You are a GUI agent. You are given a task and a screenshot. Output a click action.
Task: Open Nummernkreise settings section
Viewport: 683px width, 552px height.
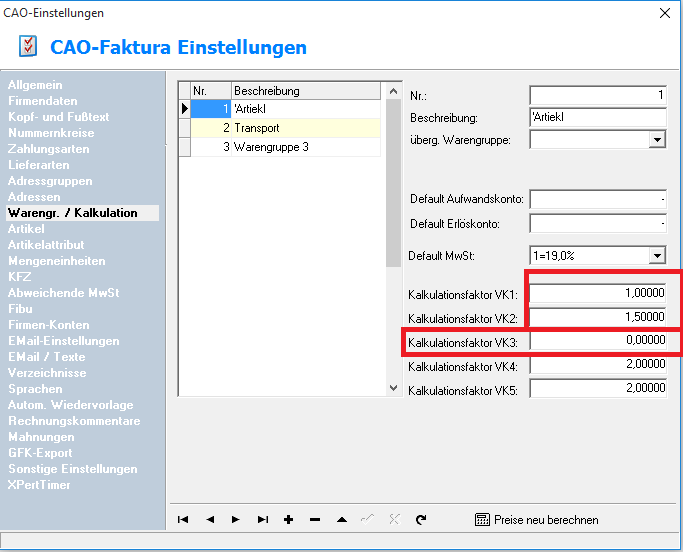coord(51,133)
